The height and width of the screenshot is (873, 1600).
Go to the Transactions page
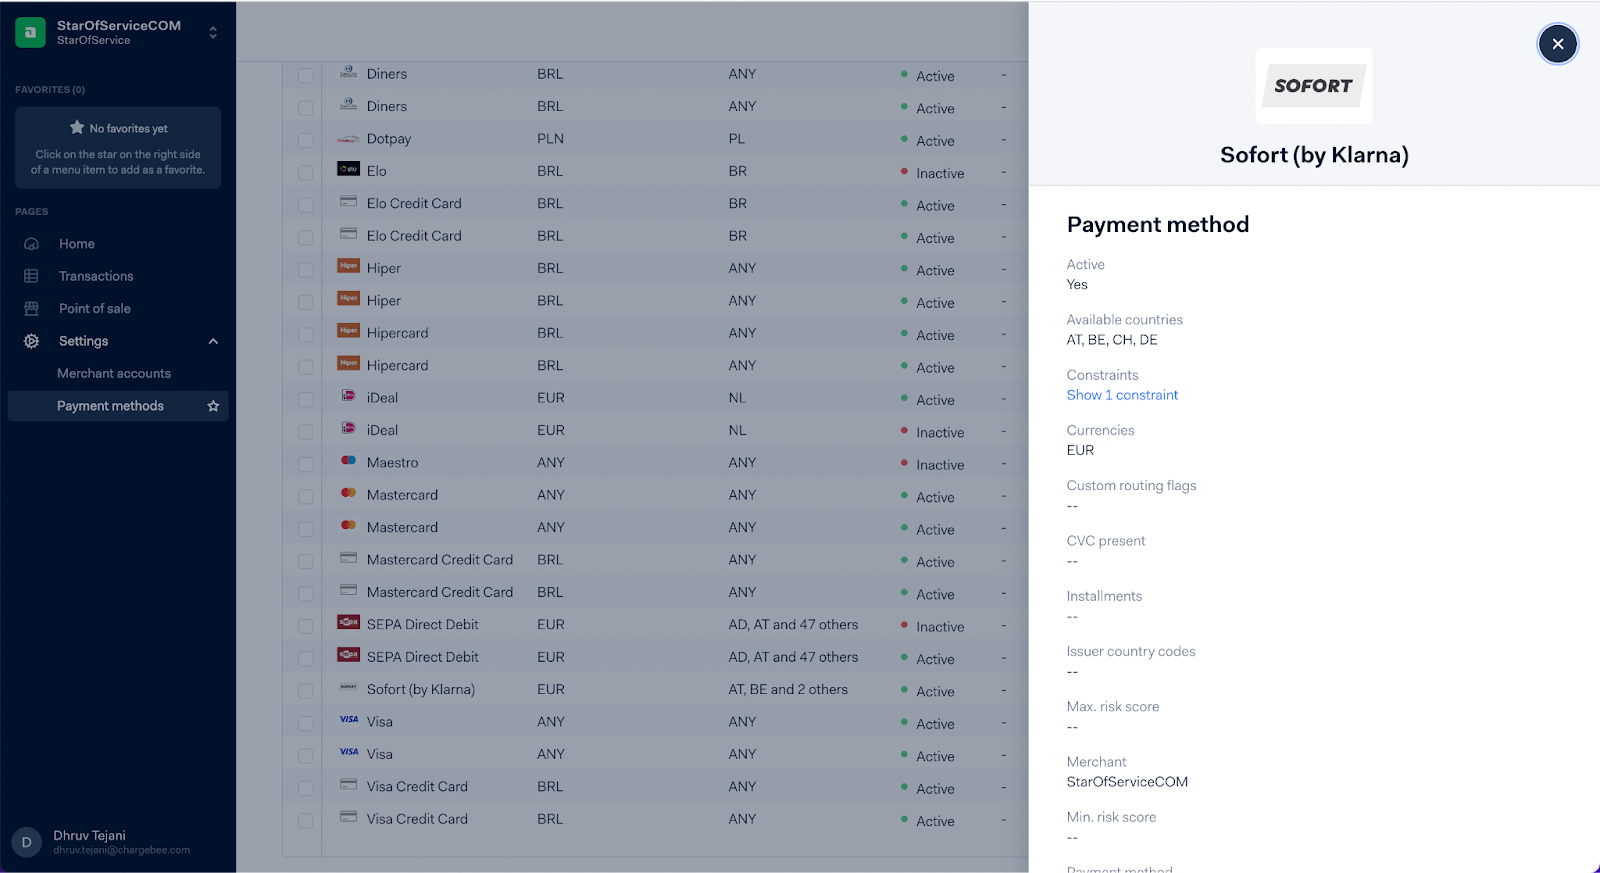click(x=96, y=276)
